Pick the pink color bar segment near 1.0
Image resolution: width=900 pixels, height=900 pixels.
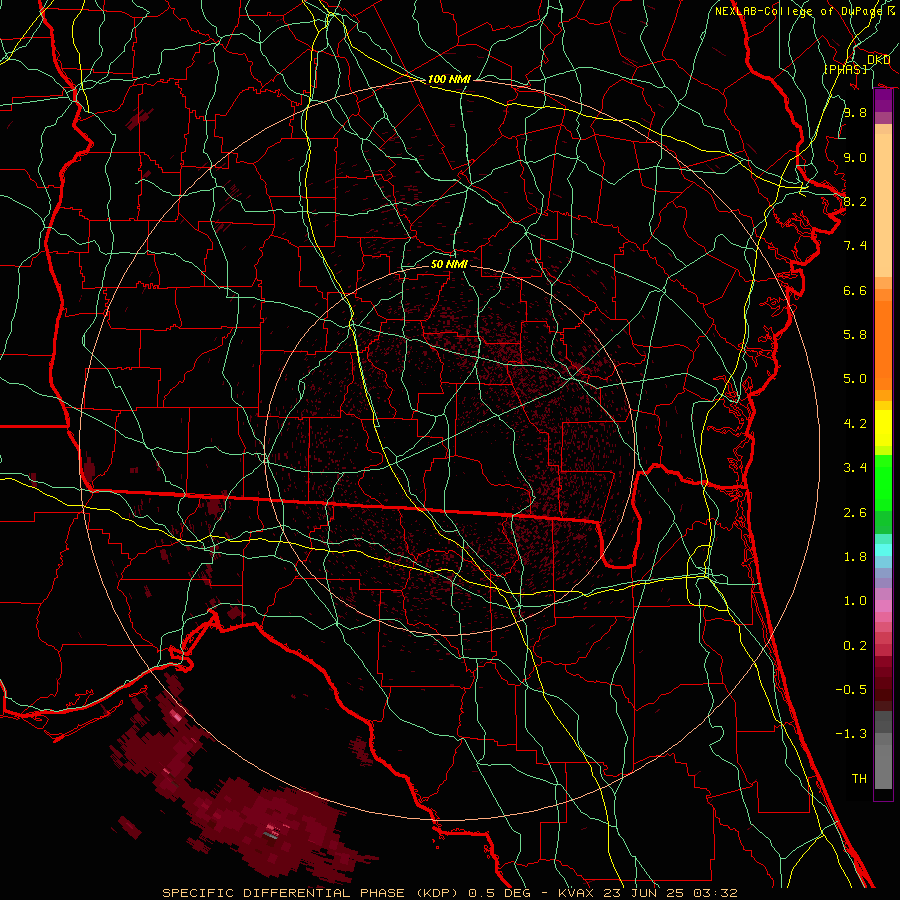coord(883,606)
